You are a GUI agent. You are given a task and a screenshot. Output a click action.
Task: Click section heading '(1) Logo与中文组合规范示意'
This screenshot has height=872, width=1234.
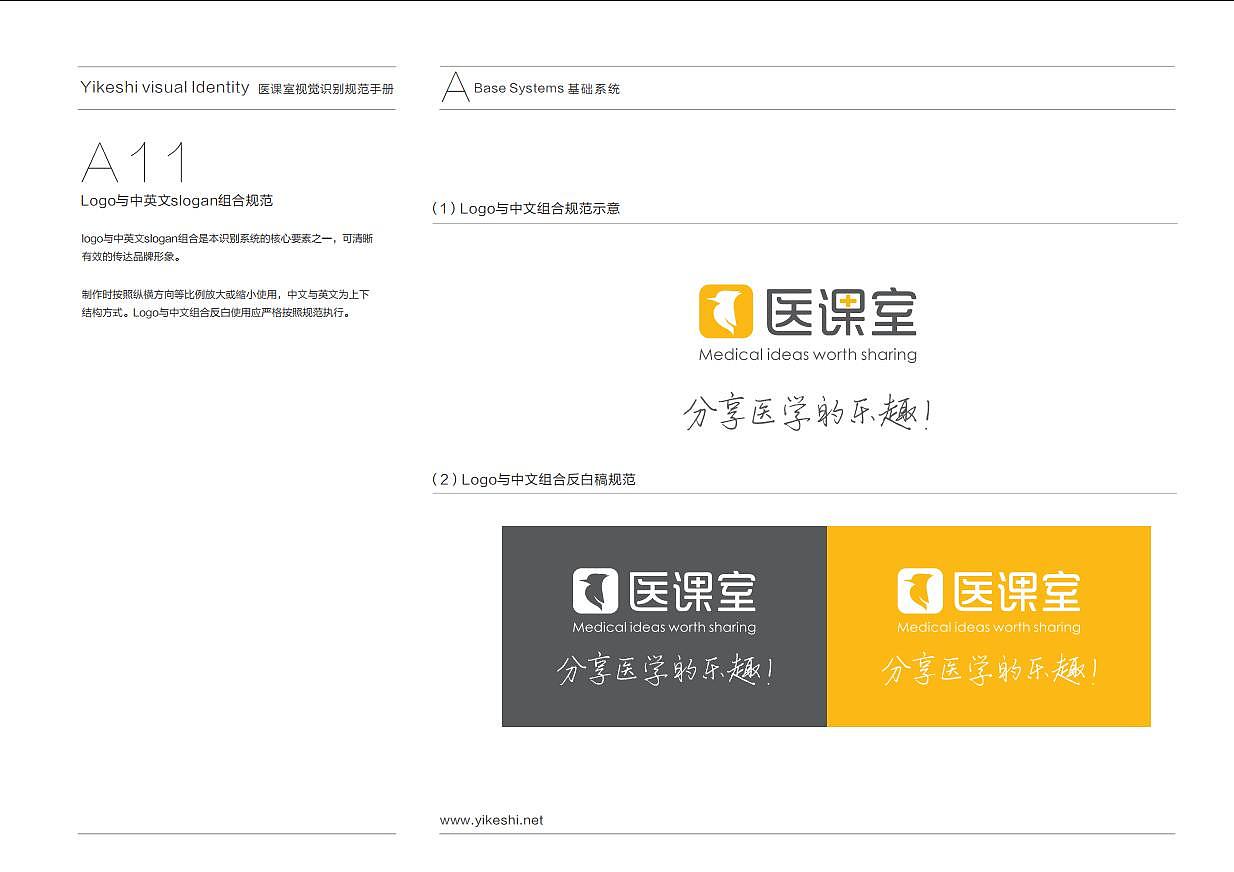[x=526, y=208]
